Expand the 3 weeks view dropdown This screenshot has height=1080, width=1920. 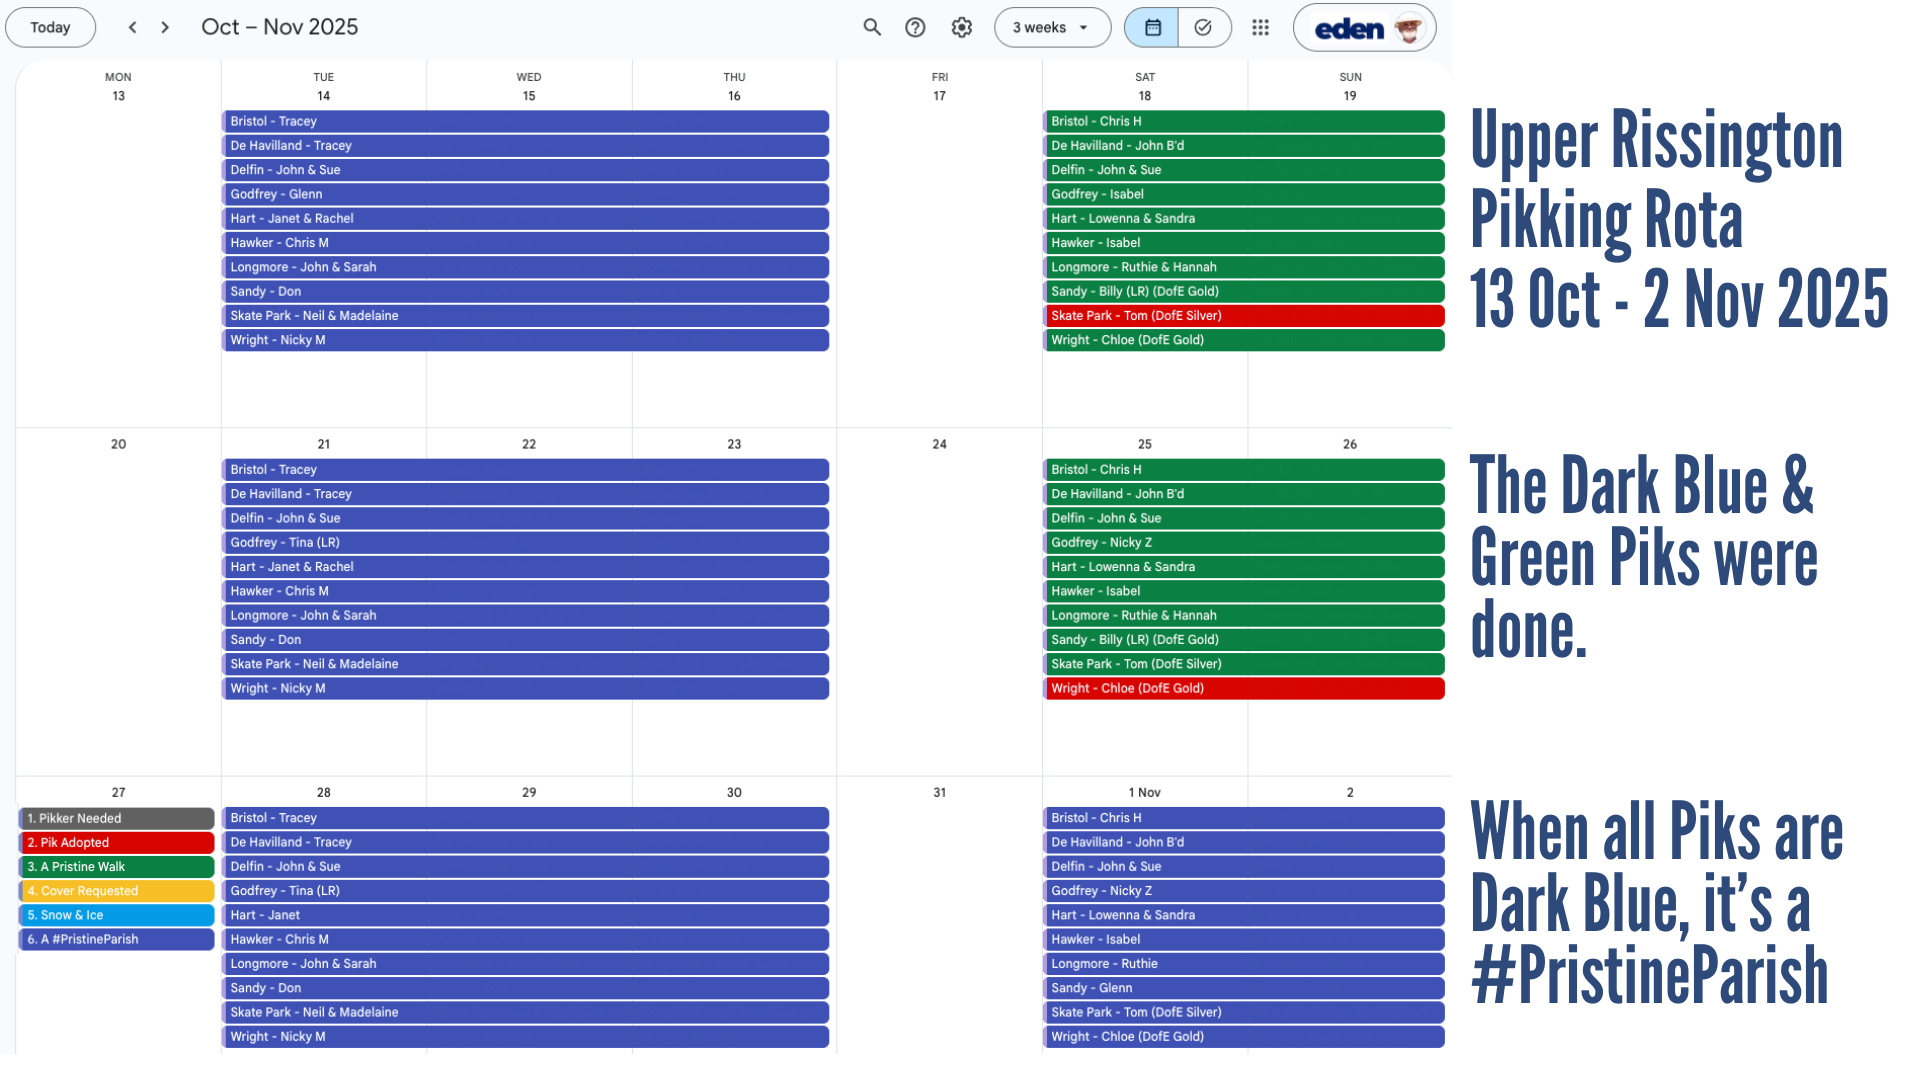point(1051,27)
